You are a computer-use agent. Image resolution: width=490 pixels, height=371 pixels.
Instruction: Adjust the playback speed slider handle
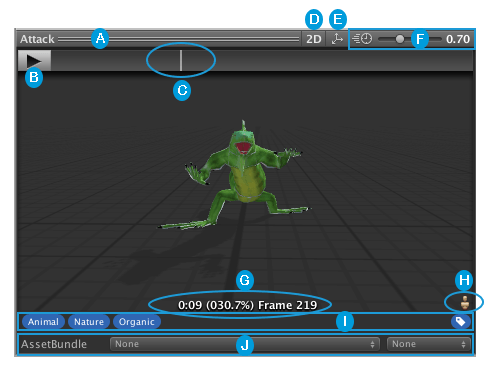[400, 39]
